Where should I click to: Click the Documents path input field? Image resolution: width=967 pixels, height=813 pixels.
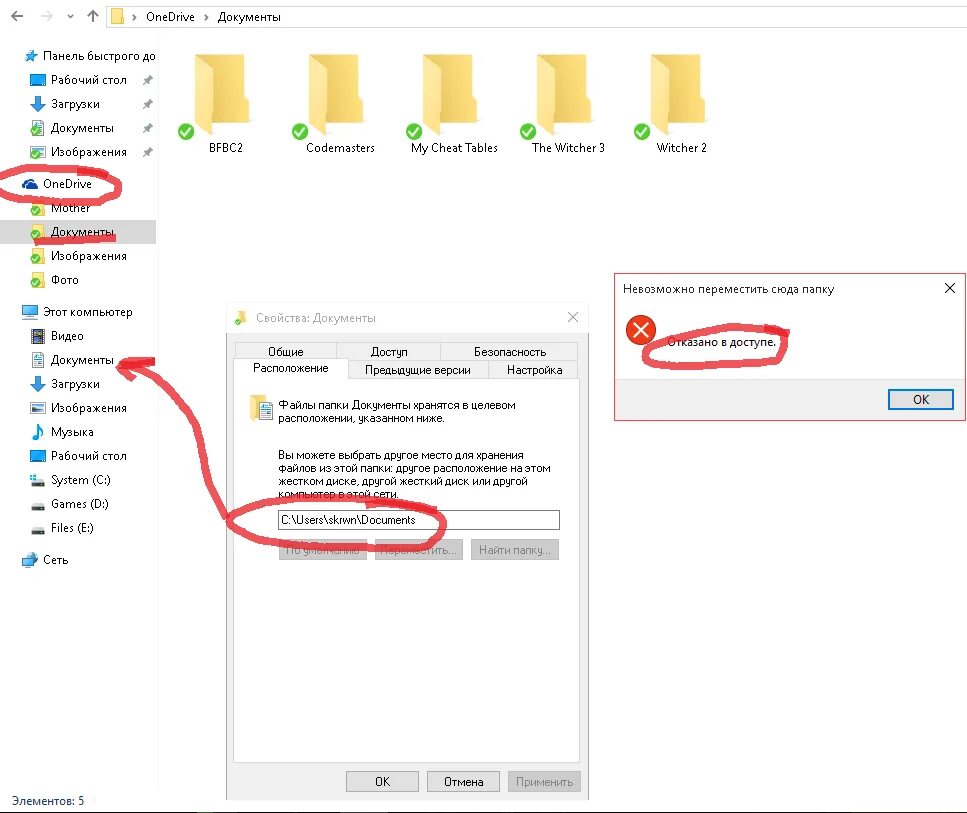point(419,520)
